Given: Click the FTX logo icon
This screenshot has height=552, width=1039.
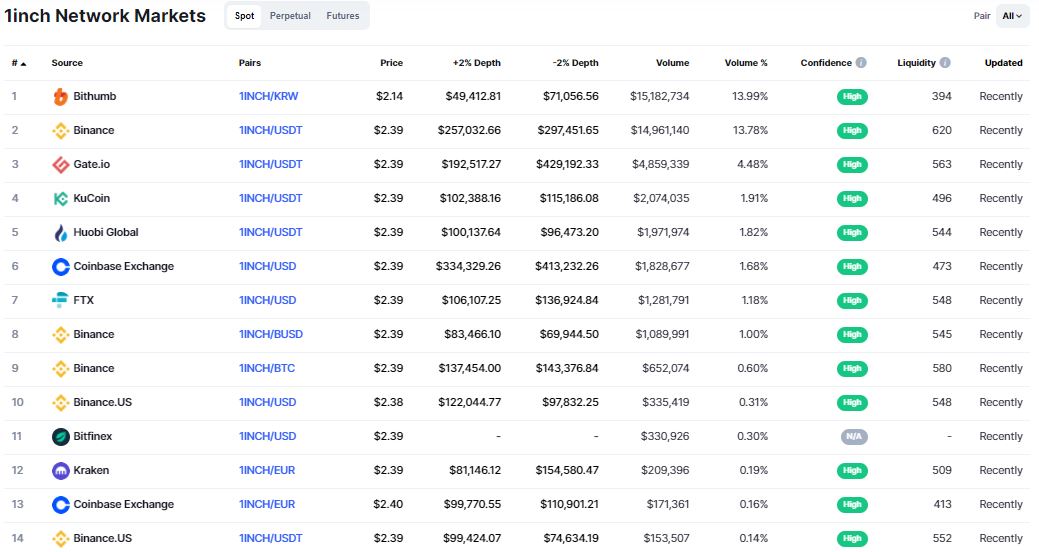Looking at the screenshot, I should point(60,300).
